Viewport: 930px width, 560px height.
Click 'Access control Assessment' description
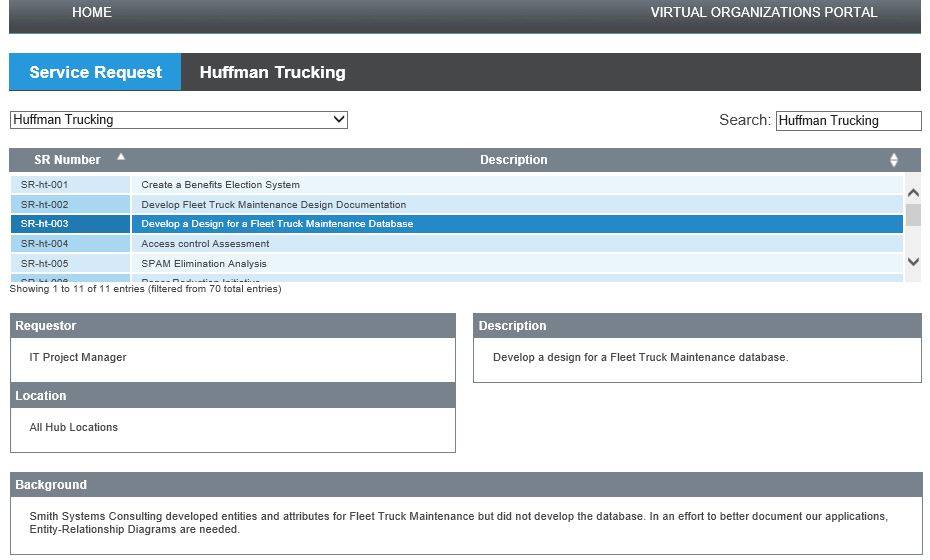pos(205,244)
